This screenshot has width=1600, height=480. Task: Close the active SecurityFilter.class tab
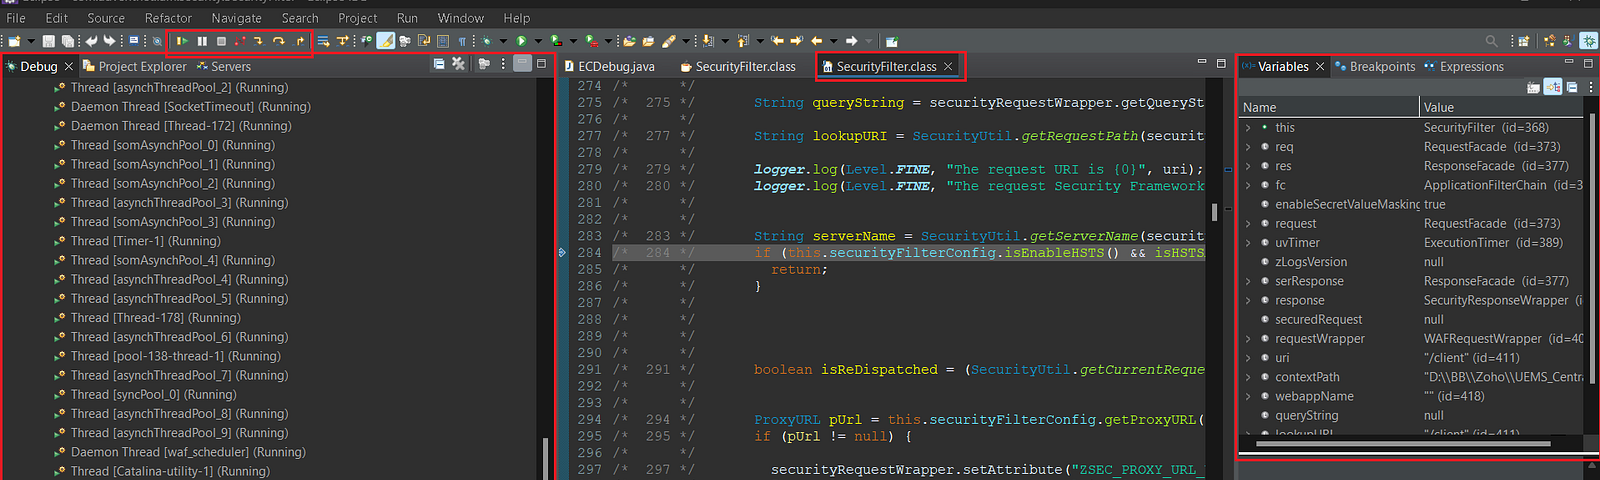(x=948, y=67)
